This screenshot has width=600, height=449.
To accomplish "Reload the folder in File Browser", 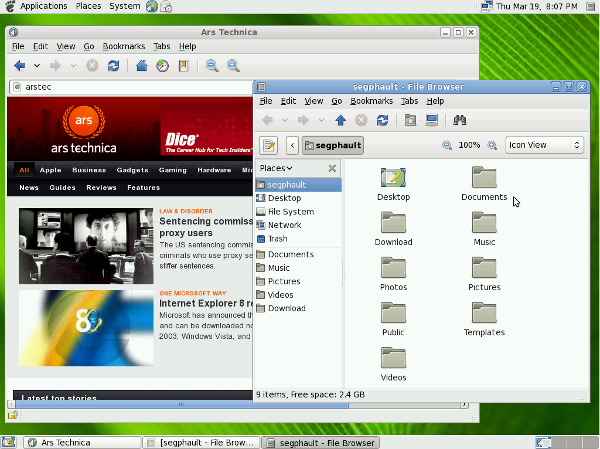I will 382,121.
